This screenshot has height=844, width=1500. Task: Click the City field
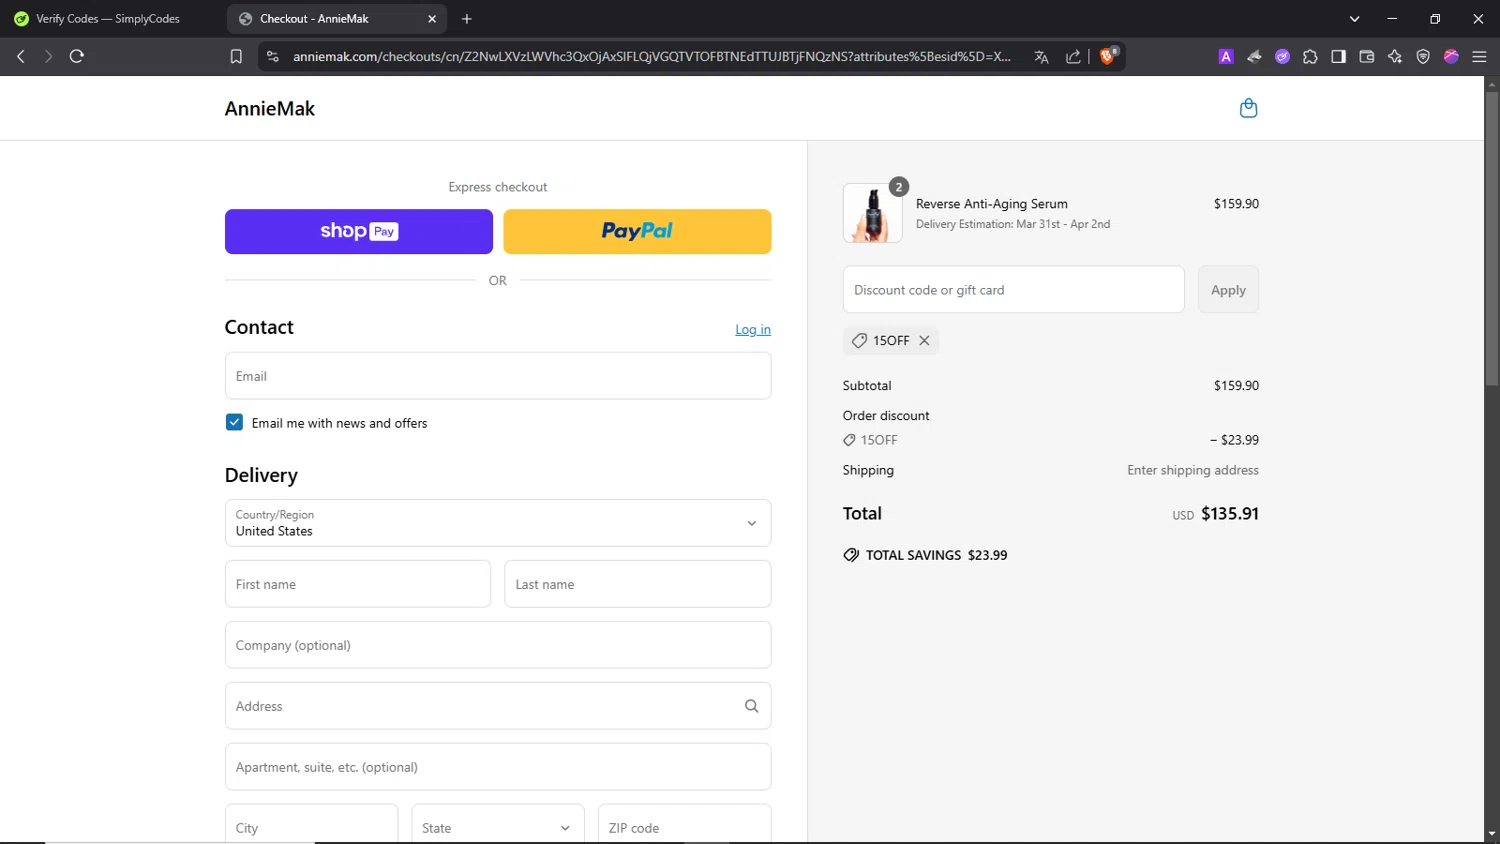(x=311, y=827)
